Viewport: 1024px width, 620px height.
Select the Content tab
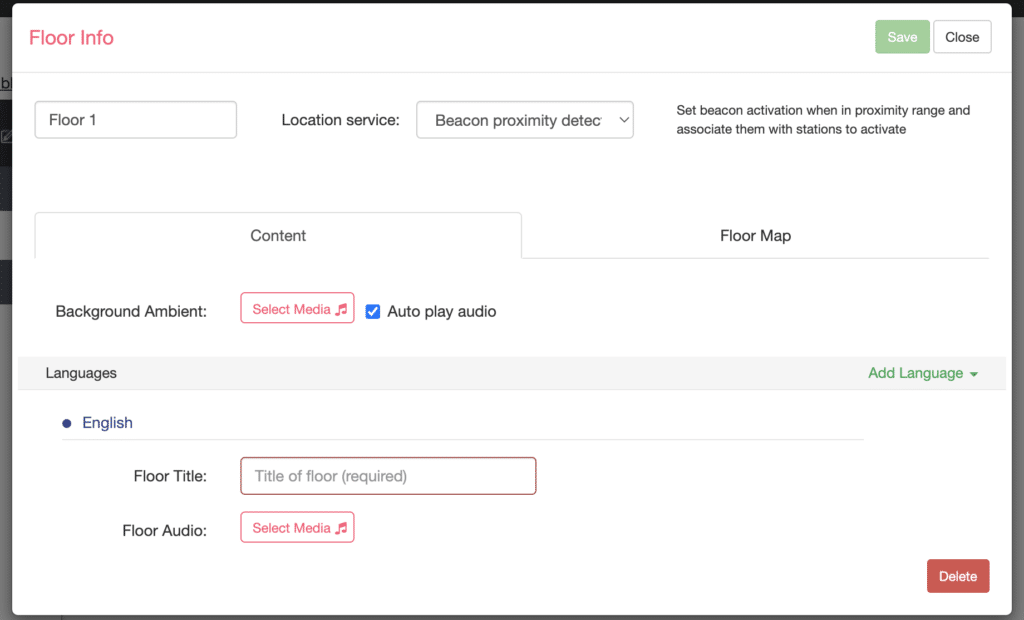tap(277, 235)
